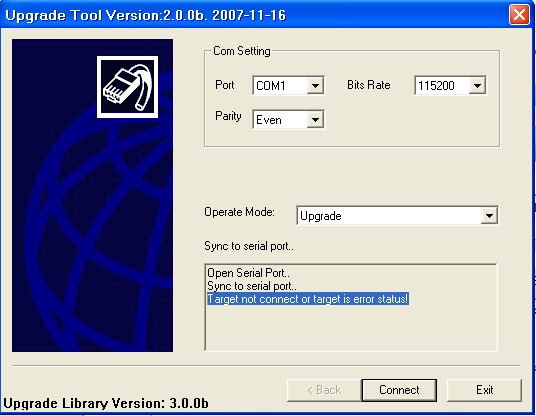Click the disabled Back button
Viewport: 536px width, 416px height.
[x=324, y=390]
